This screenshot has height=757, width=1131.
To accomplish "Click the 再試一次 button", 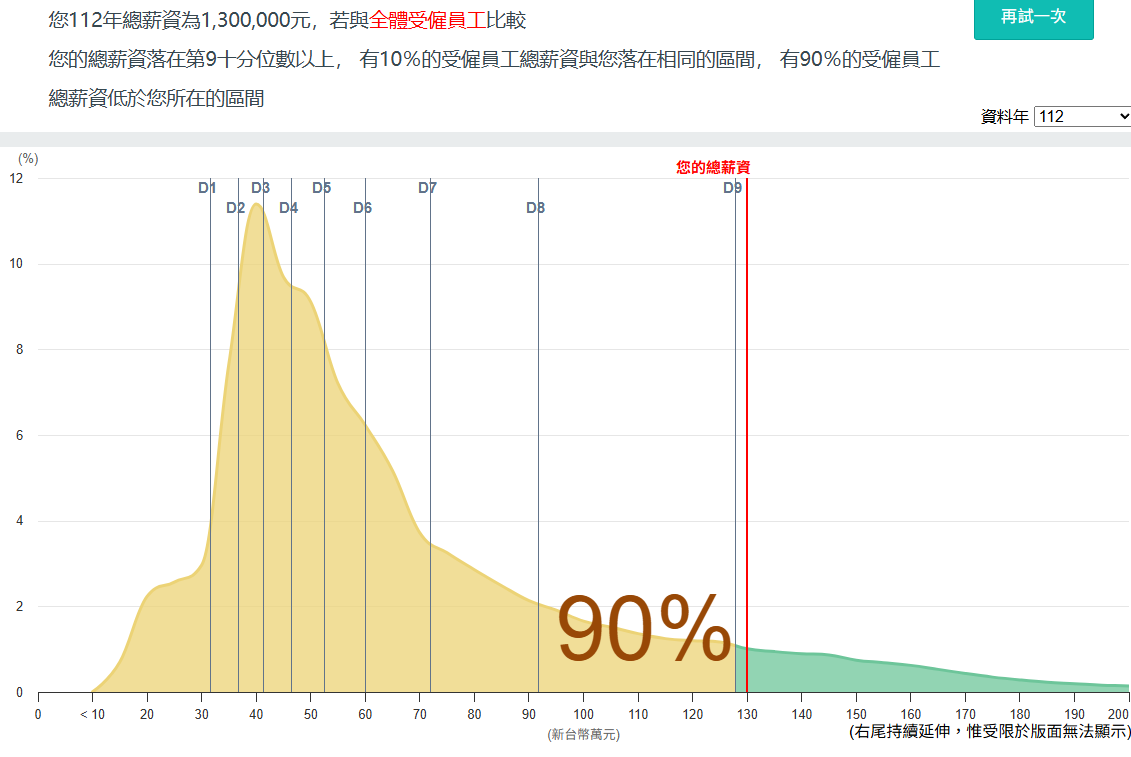I will [x=1033, y=17].
